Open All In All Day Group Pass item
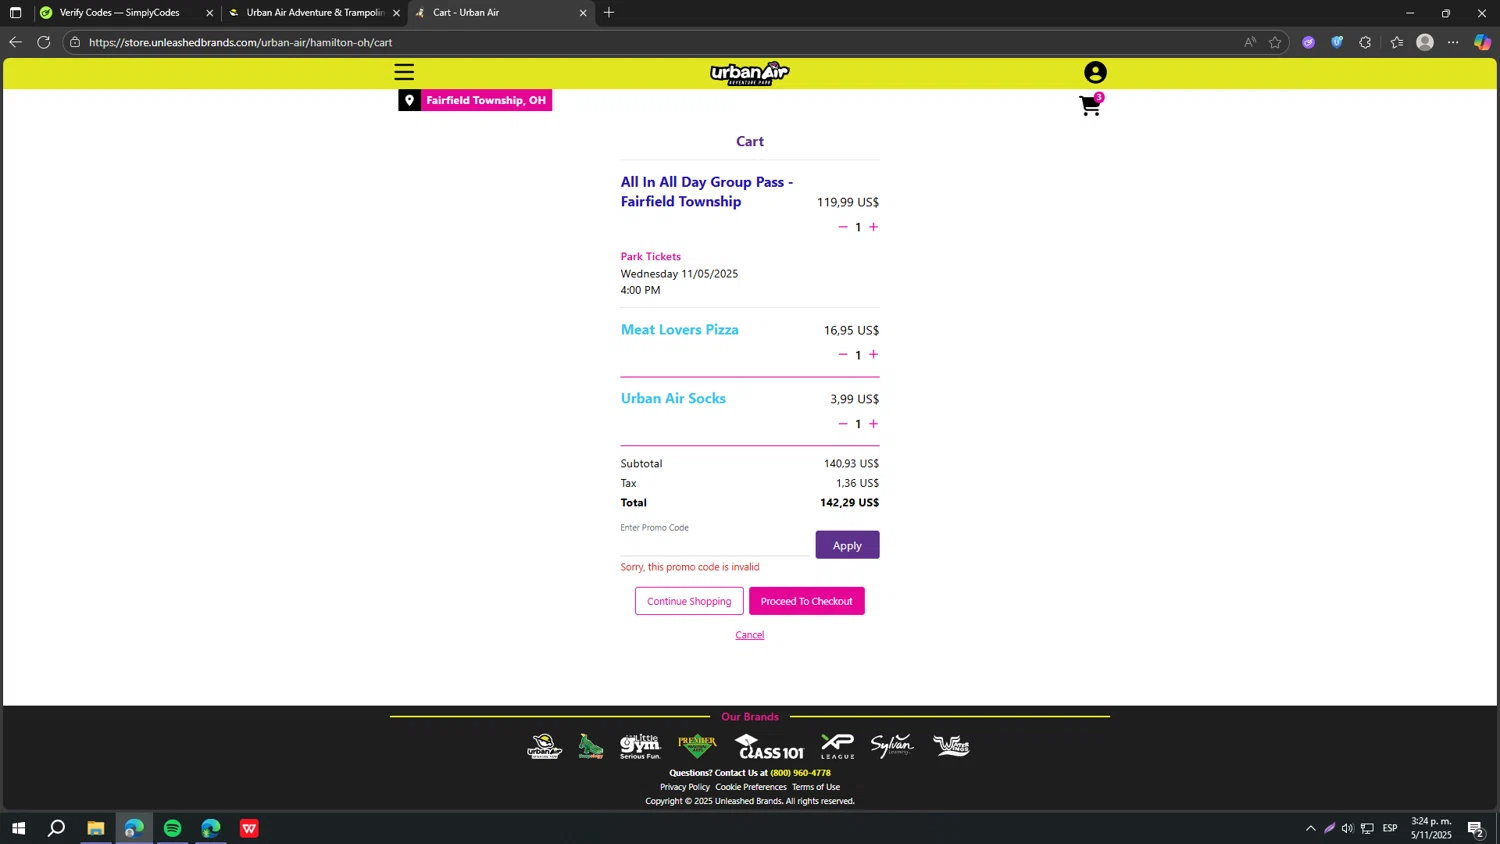 point(706,191)
